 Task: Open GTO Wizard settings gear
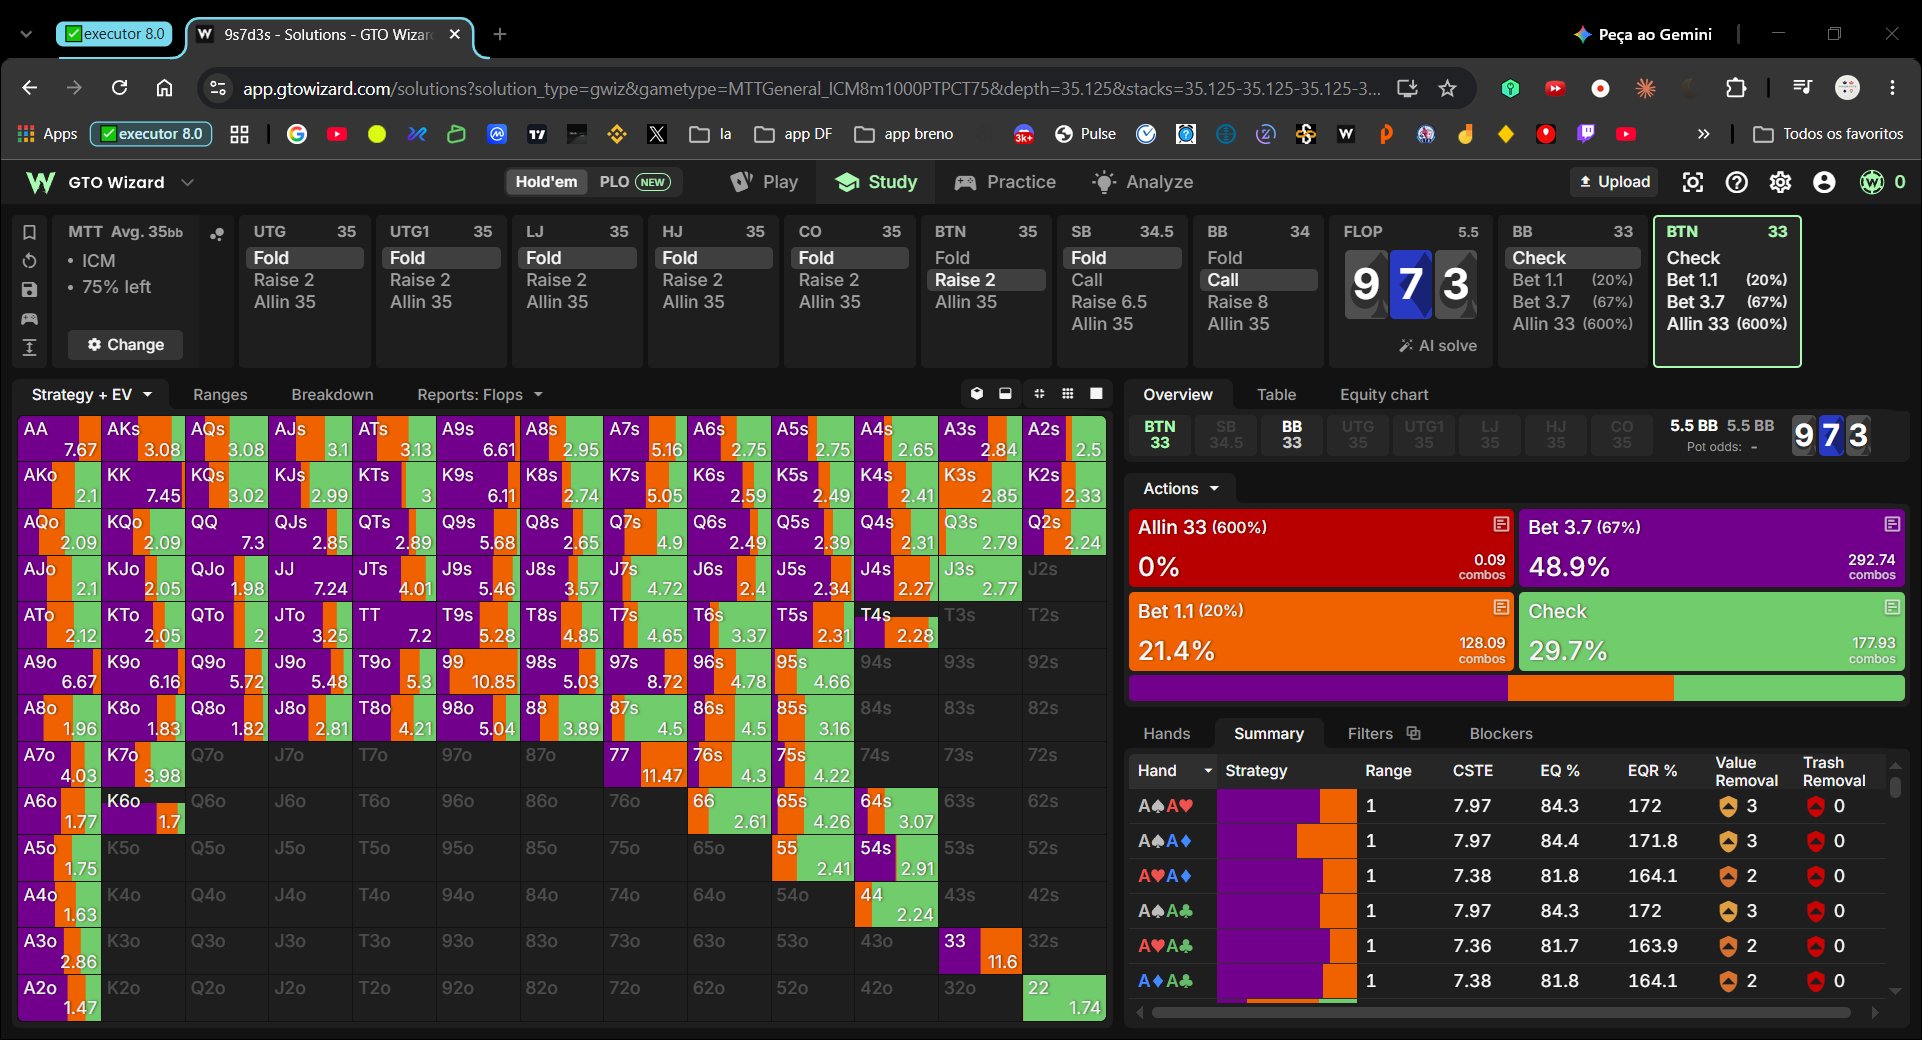point(1780,182)
